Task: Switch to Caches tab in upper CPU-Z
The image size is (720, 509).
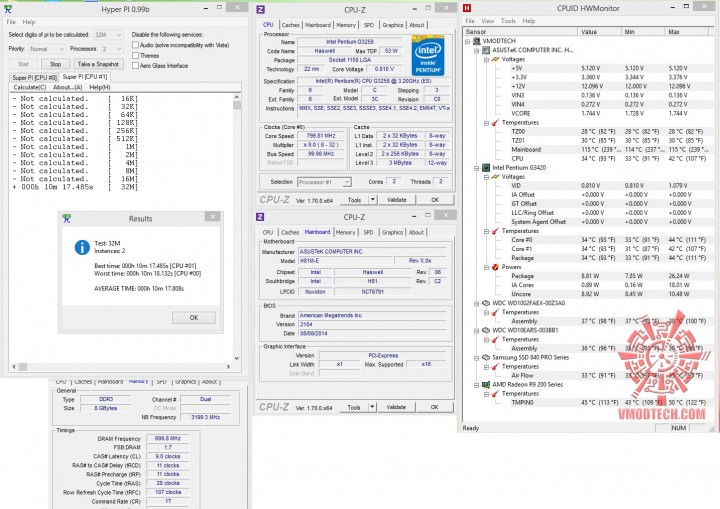Action: (291, 25)
